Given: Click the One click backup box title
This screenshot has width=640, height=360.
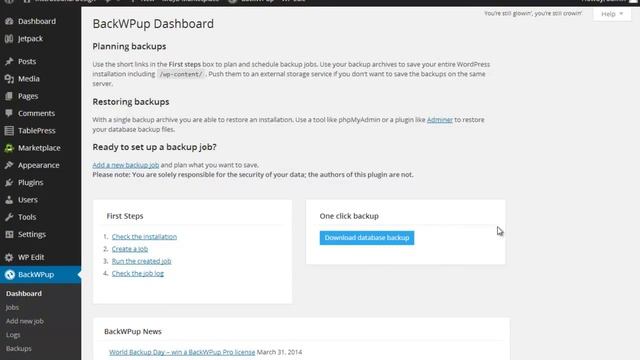Looking at the screenshot, I should 349,216.
